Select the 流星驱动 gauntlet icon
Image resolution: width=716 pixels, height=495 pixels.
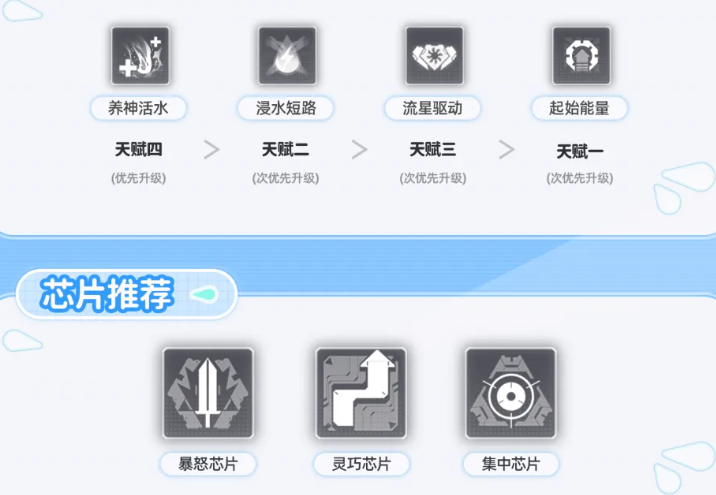click(x=435, y=56)
